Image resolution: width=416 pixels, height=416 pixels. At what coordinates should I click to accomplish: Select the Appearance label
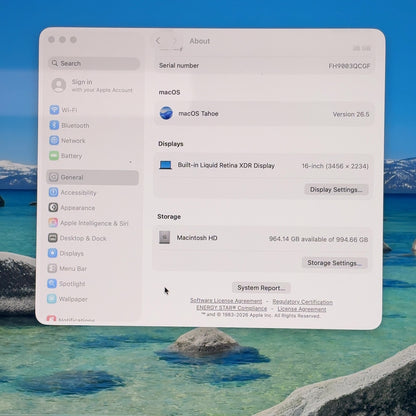pyautogui.click(x=78, y=208)
